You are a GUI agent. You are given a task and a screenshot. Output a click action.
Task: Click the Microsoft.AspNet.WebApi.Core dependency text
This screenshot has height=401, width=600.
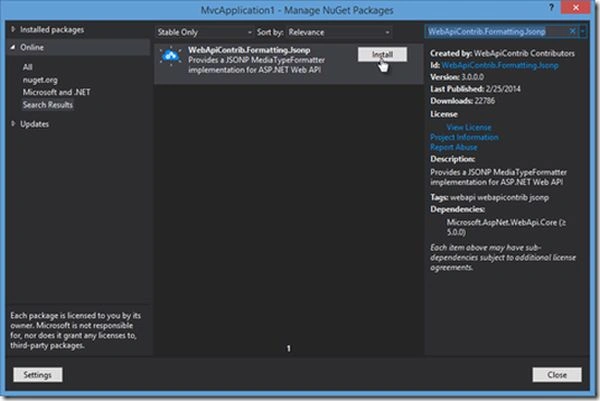tap(506, 227)
